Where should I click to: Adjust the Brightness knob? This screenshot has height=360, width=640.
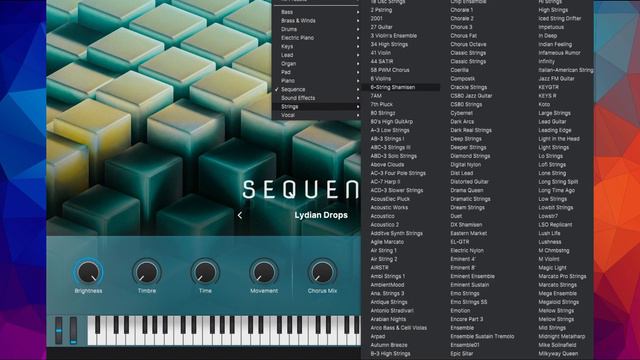tap(88, 273)
